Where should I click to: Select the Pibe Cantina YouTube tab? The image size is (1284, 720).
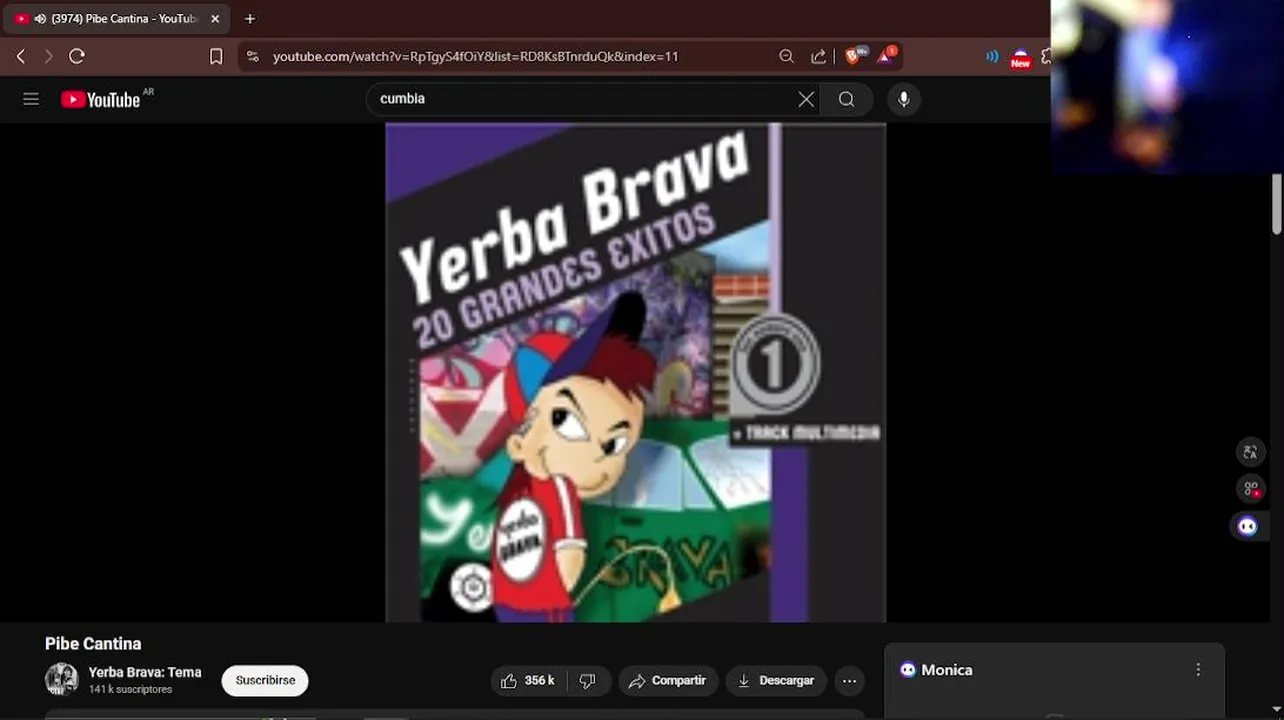click(116, 19)
